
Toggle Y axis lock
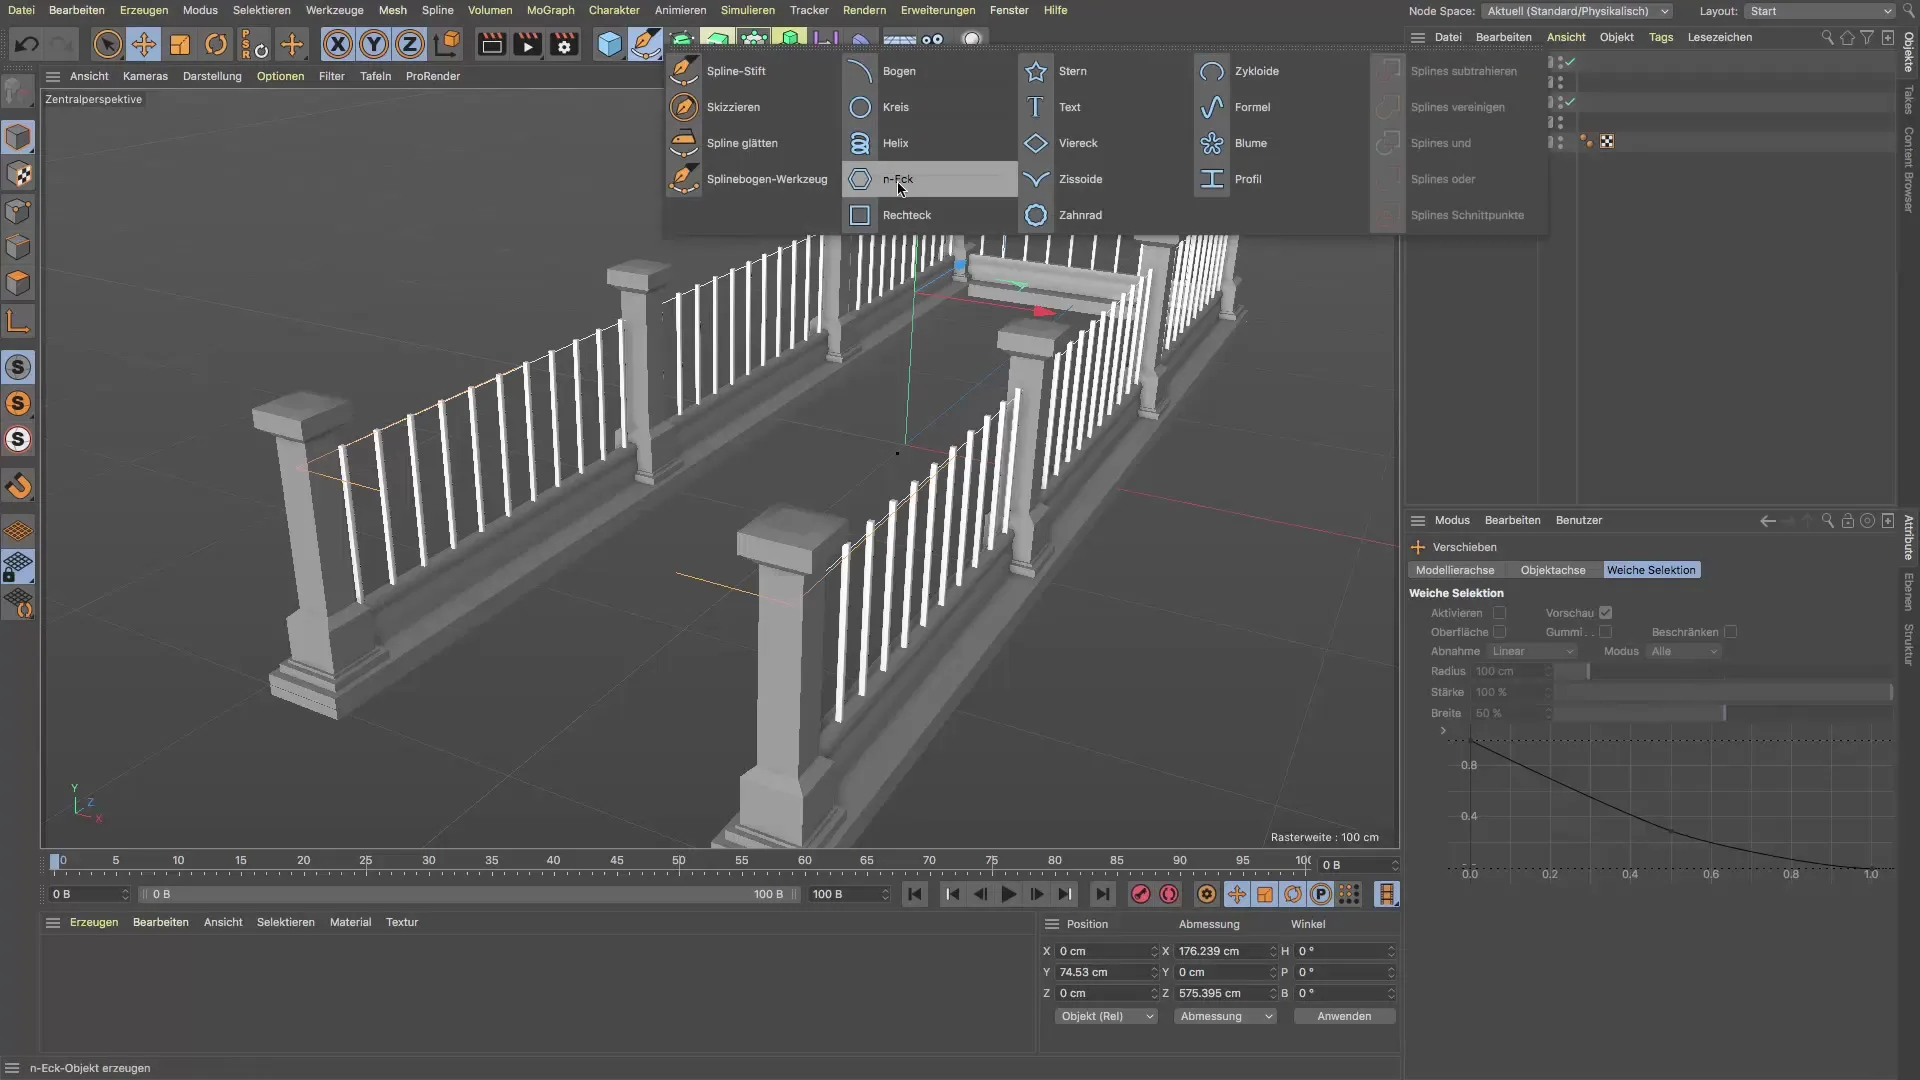374,44
